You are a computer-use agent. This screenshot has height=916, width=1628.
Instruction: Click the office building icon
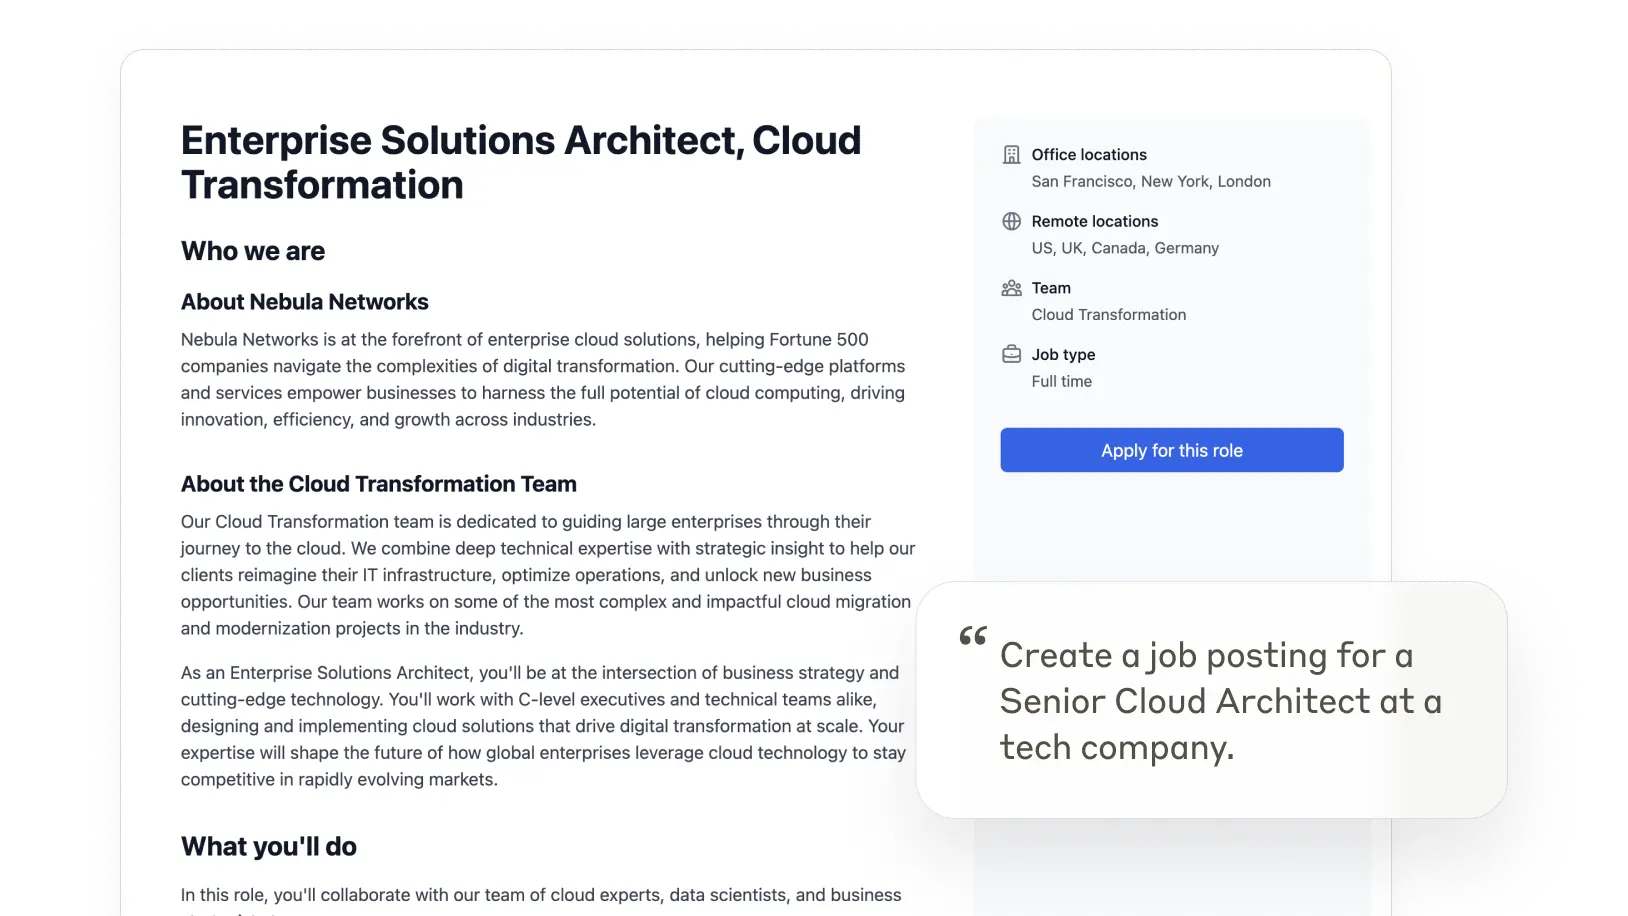coord(1012,155)
